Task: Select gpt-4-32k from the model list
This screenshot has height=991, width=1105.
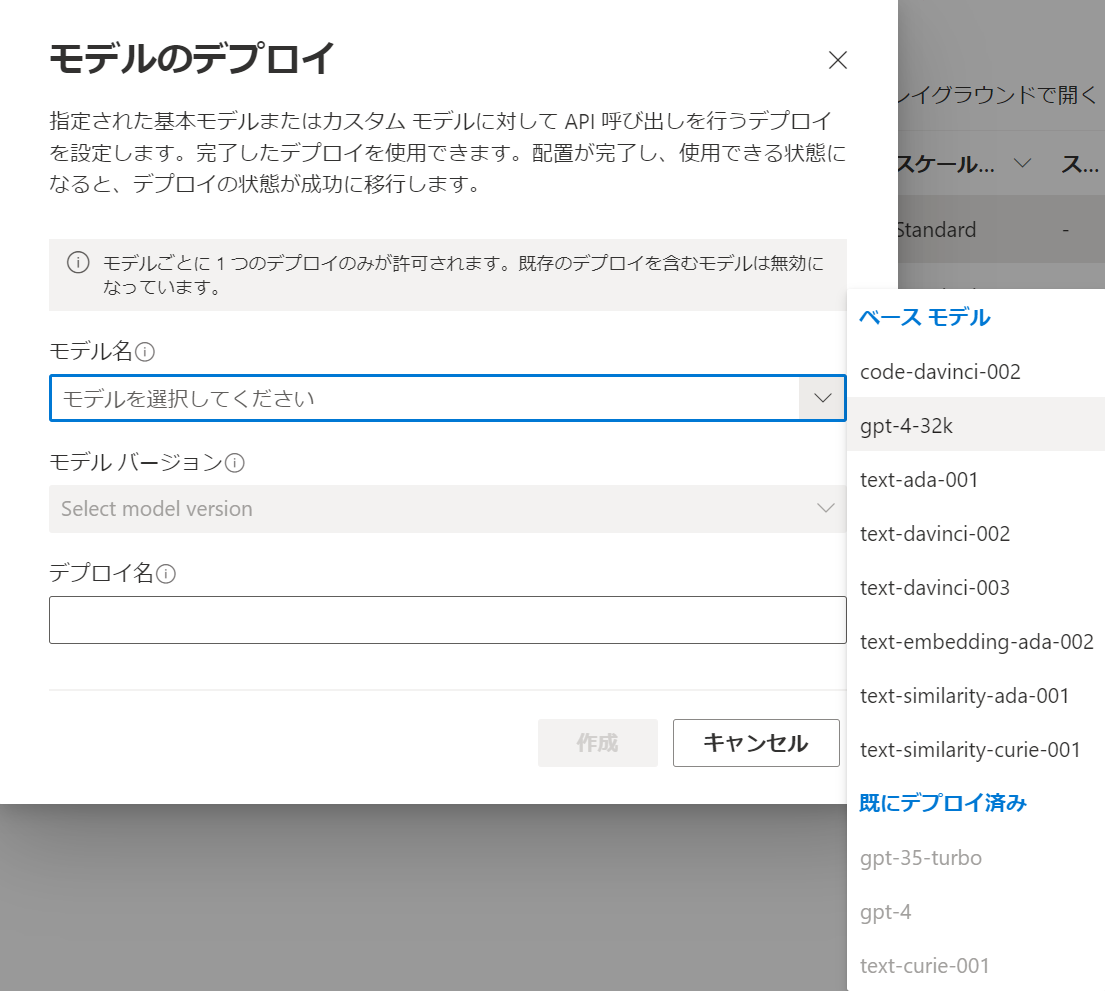Action: [x=975, y=425]
